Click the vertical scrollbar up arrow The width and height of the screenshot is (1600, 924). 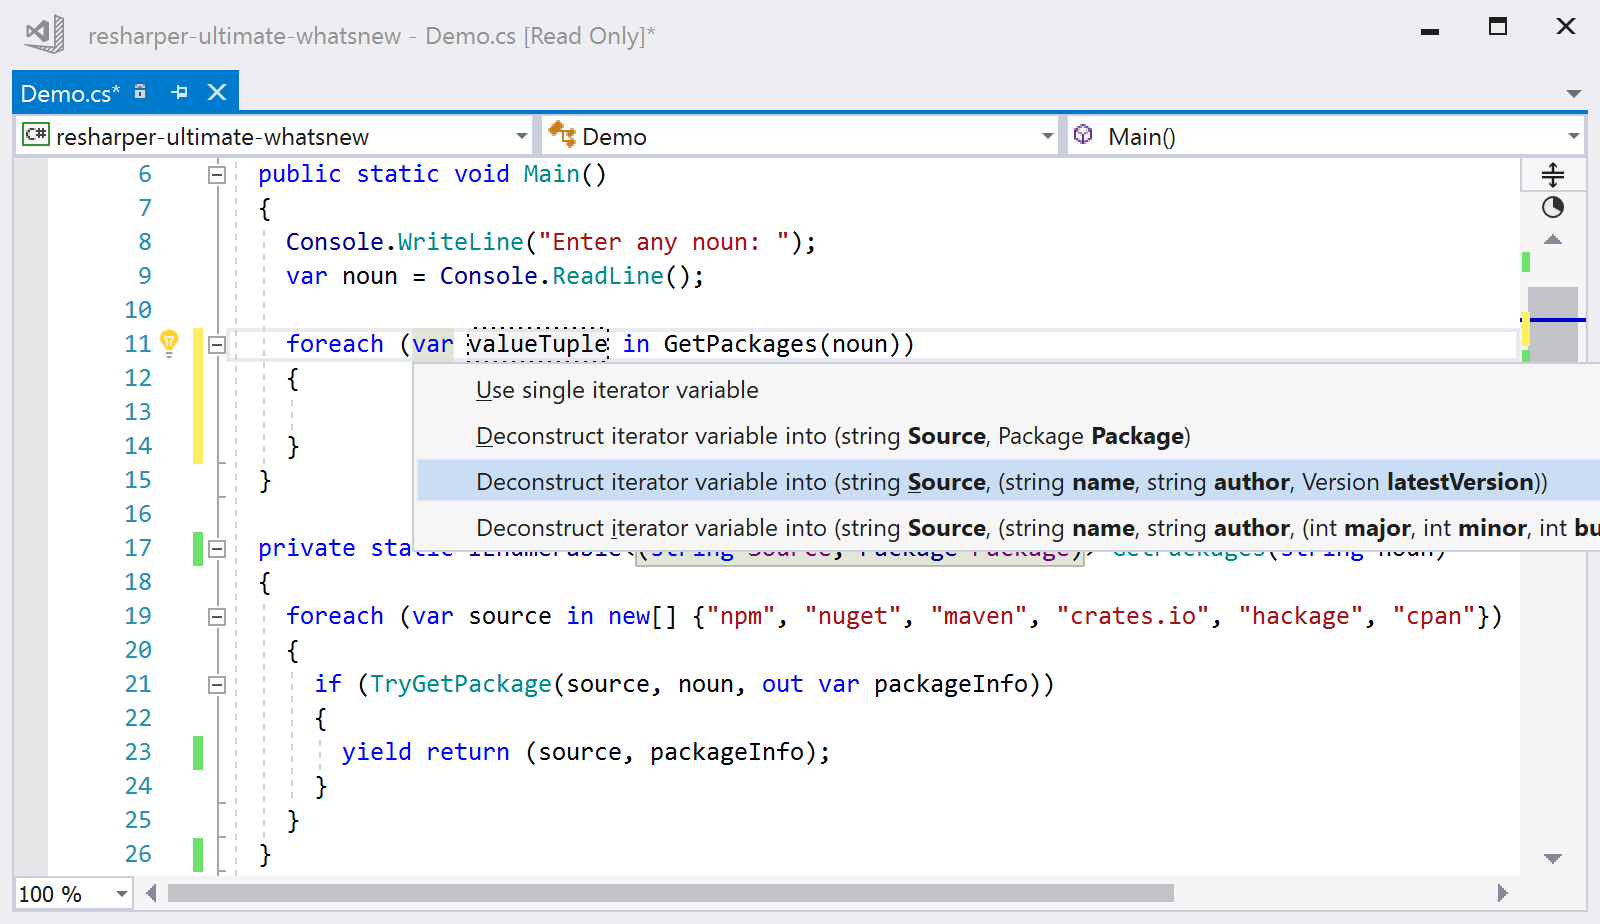click(1553, 240)
